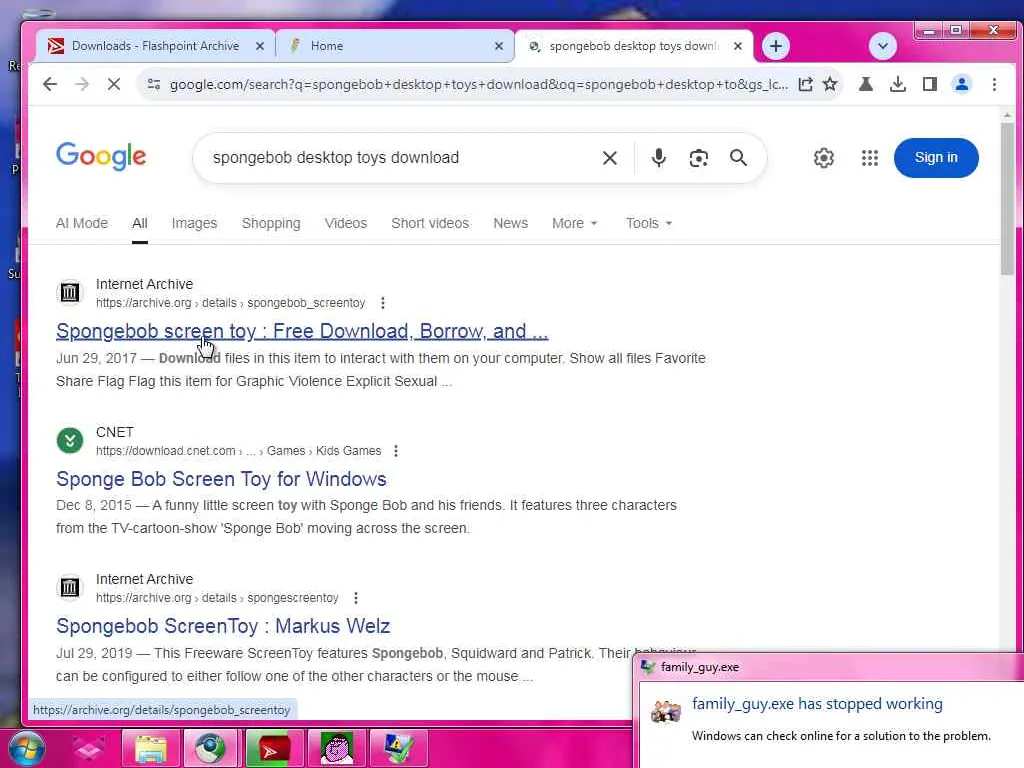Open Google quick settings gear
1024x768 pixels.
824,158
